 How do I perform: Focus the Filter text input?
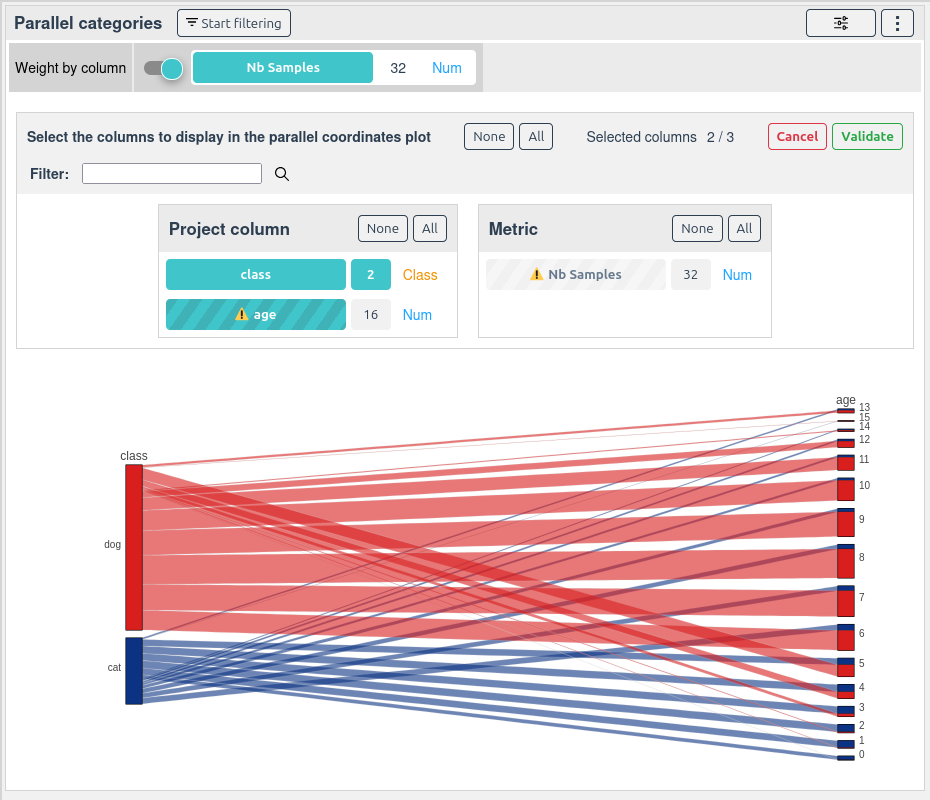click(x=172, y=173)
